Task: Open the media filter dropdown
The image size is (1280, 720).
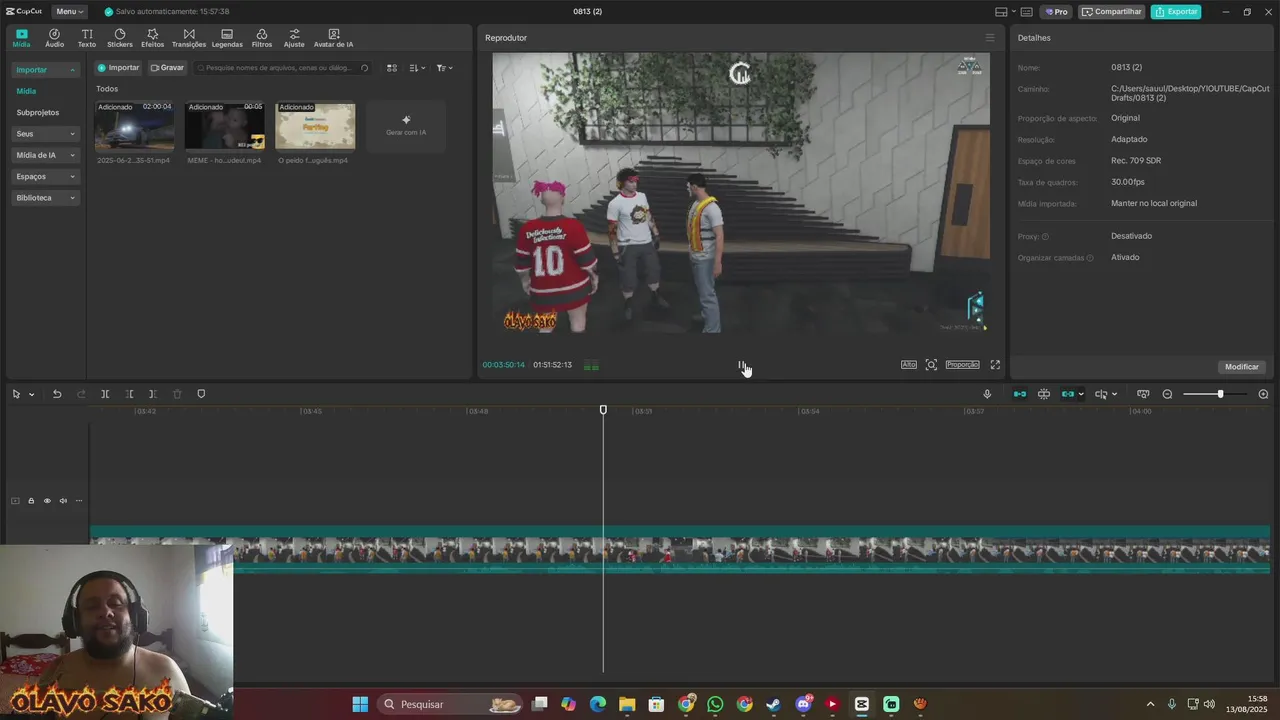Action: 445,68
